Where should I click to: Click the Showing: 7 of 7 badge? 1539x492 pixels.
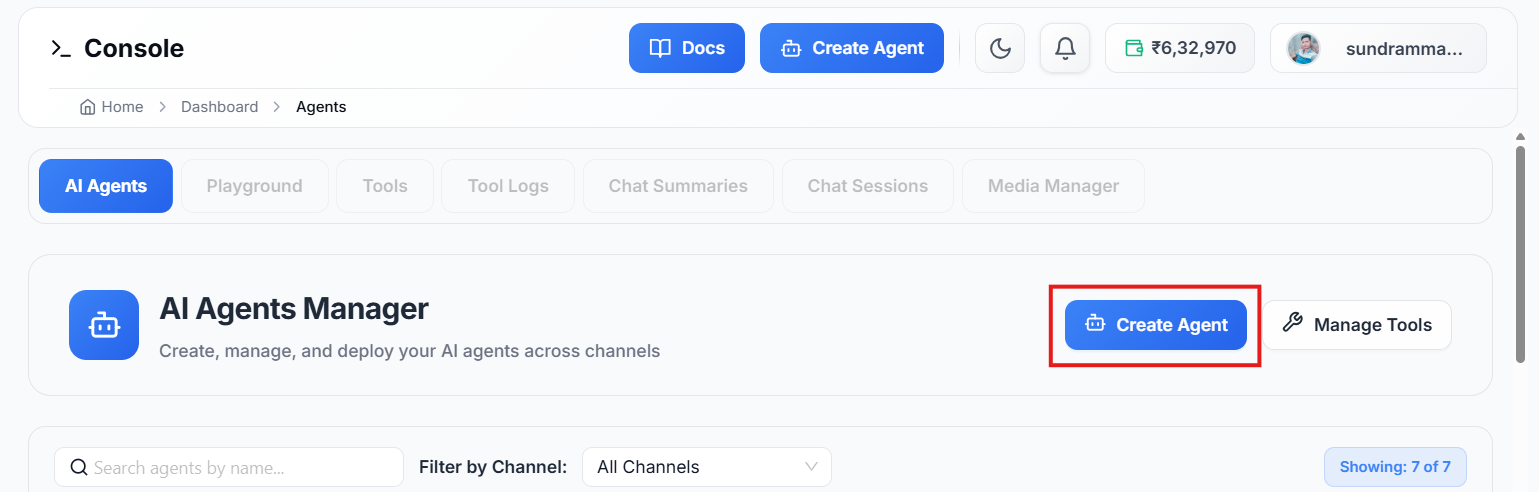pos(1395,467)
